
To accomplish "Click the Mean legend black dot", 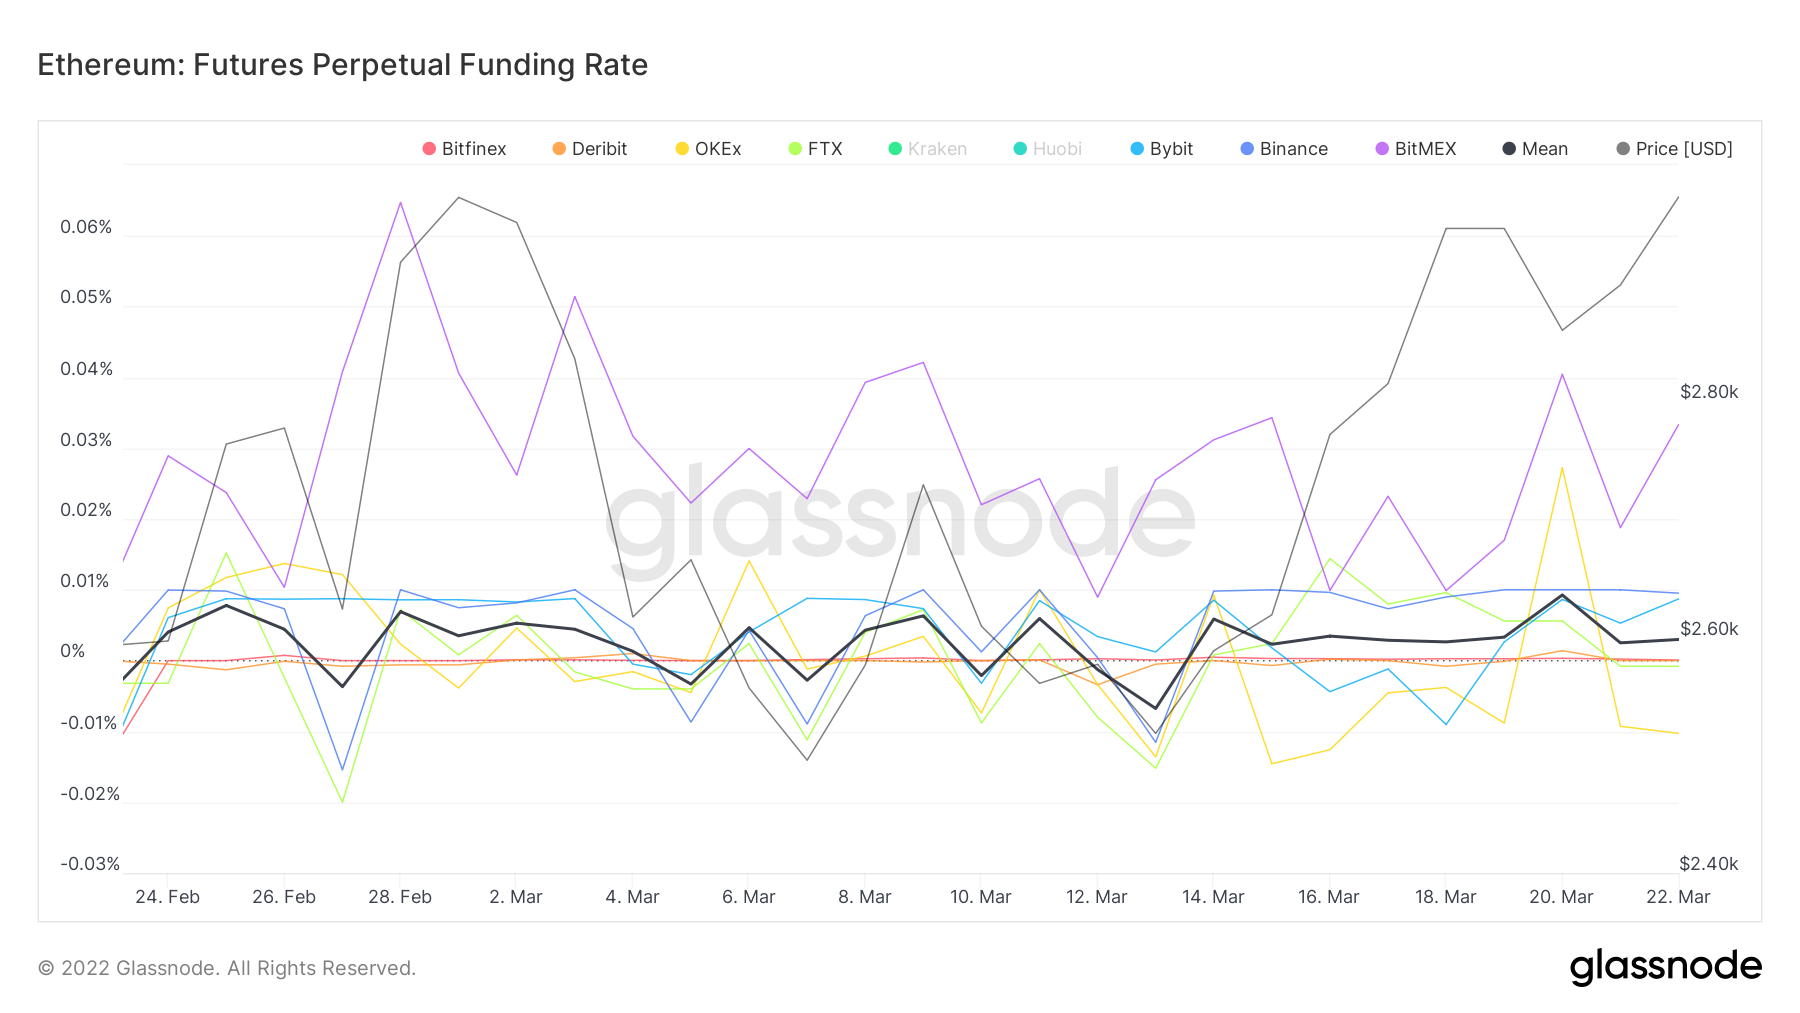I will 1509,149.
